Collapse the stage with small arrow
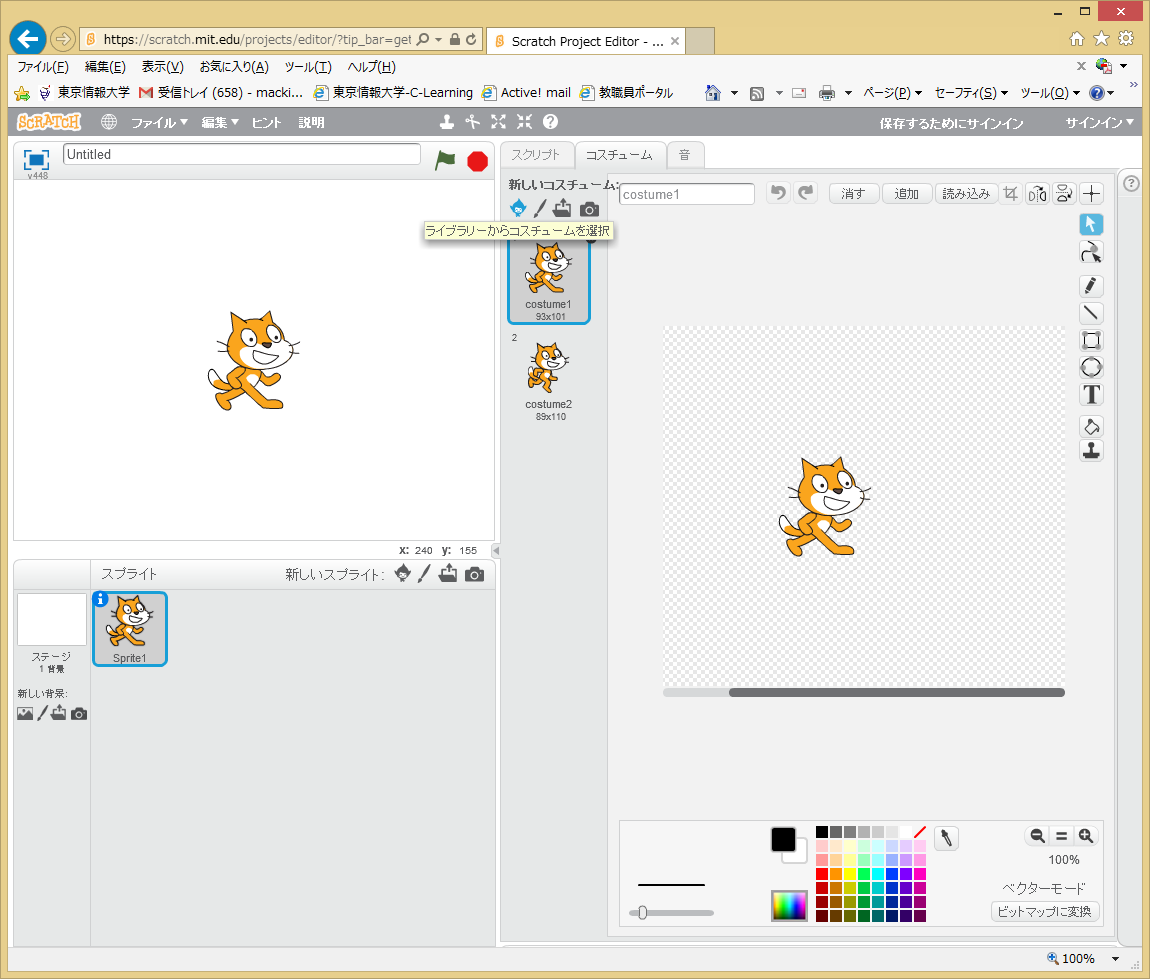This screenshot has width=1150, height=979. pyautogui.click(x=496, y=551)
